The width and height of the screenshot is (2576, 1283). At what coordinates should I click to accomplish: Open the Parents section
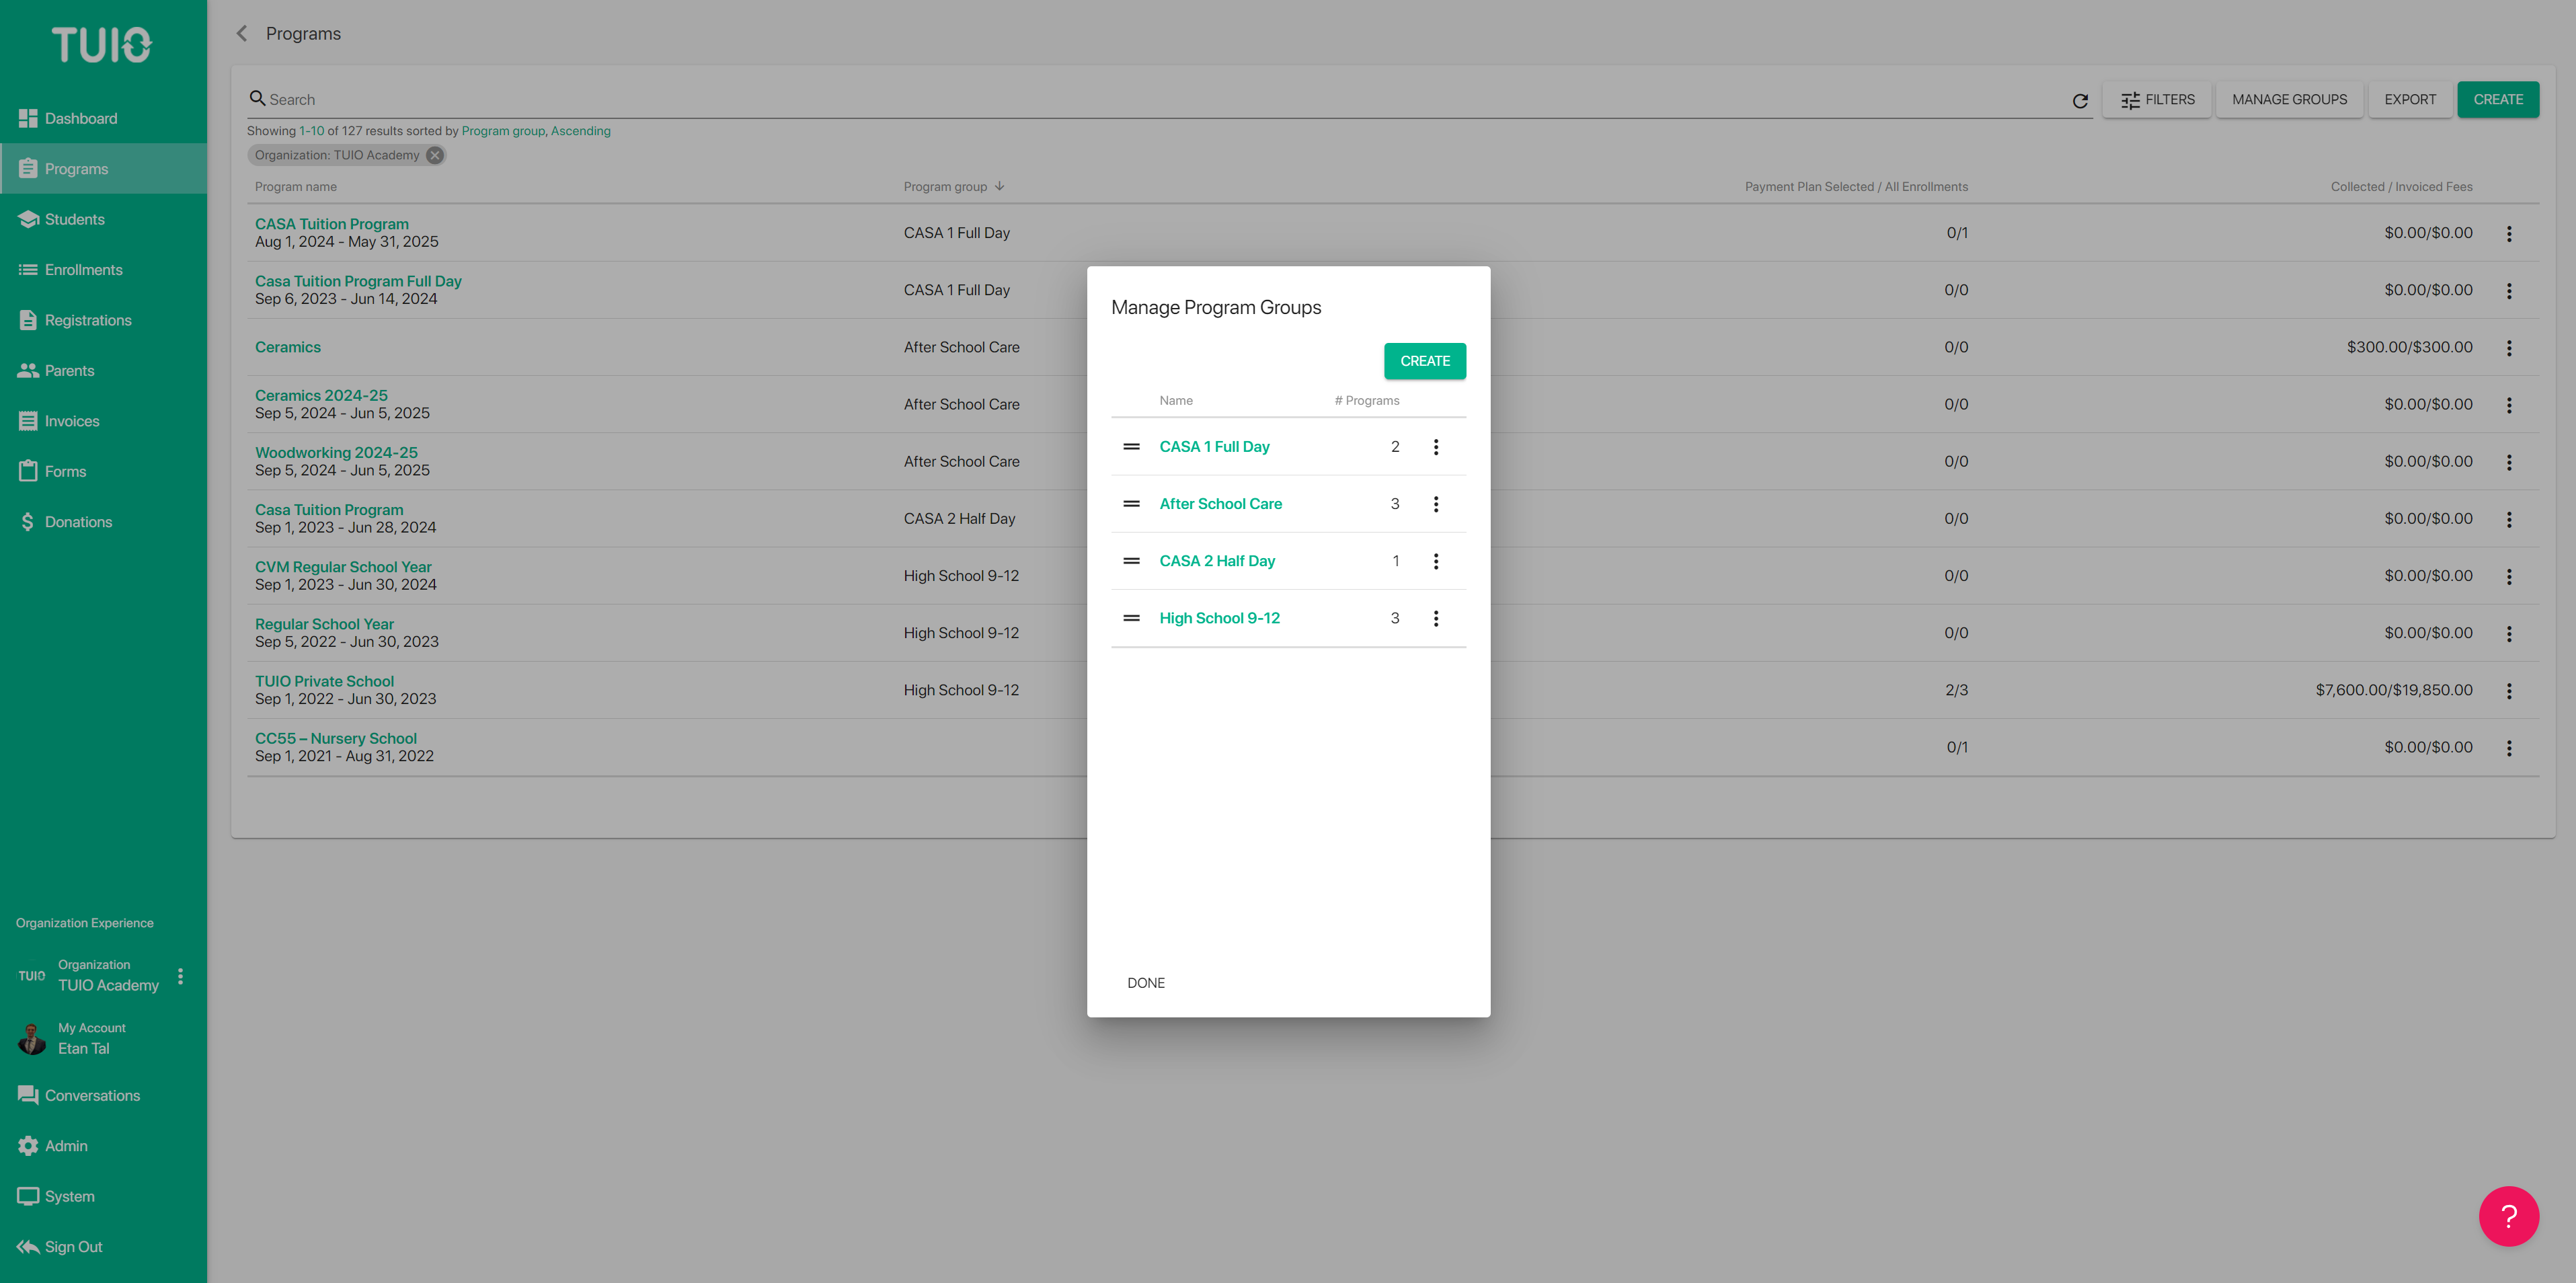point(103,371)
